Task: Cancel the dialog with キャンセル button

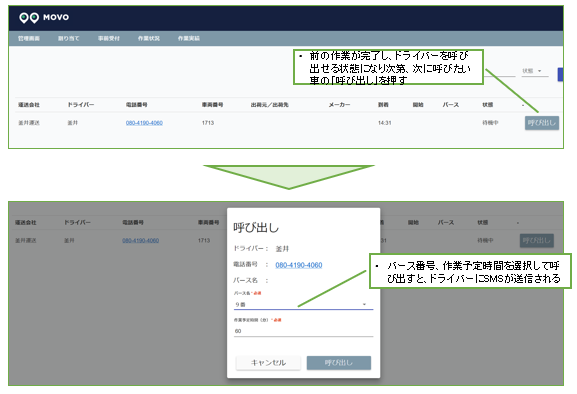Action: pos(268,363)
